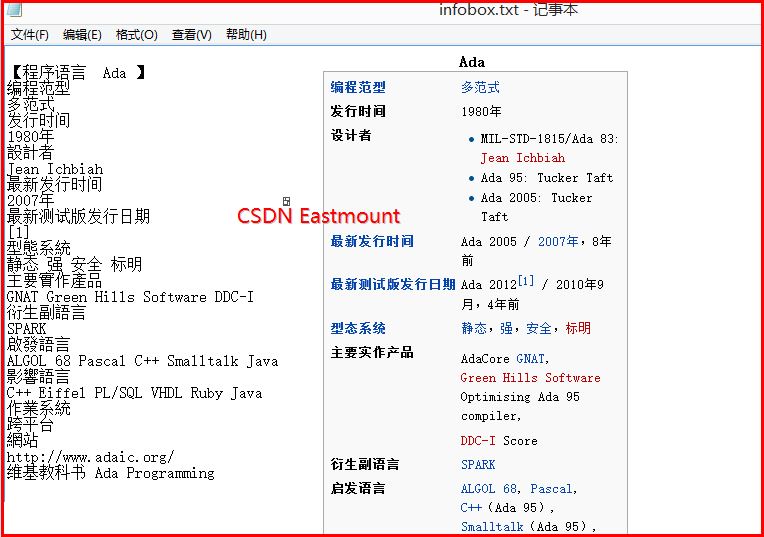Click the SPARK line in Notepad

click(x=26, y=328)
